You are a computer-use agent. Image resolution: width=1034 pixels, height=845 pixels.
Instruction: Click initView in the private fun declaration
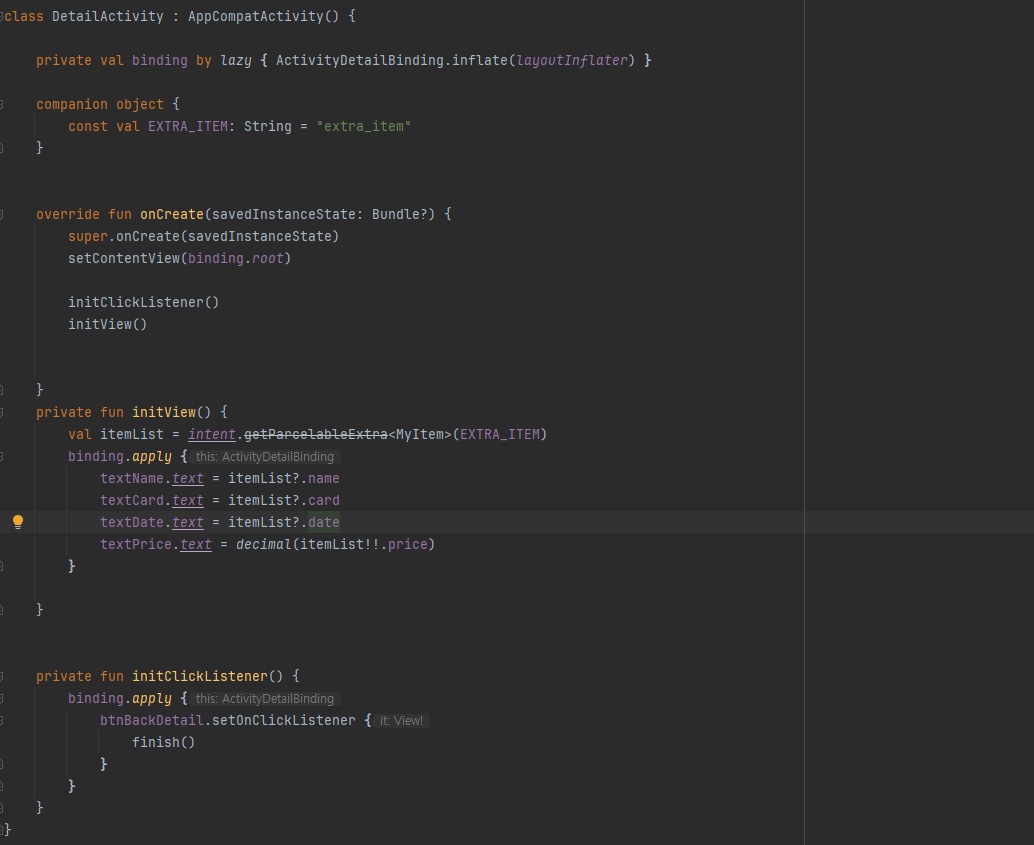click(x=164, y=412)
